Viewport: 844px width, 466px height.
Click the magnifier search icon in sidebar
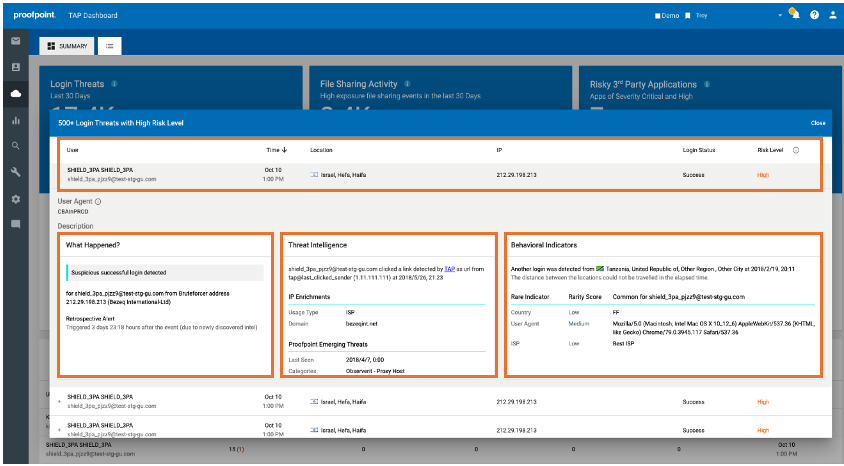16,146
